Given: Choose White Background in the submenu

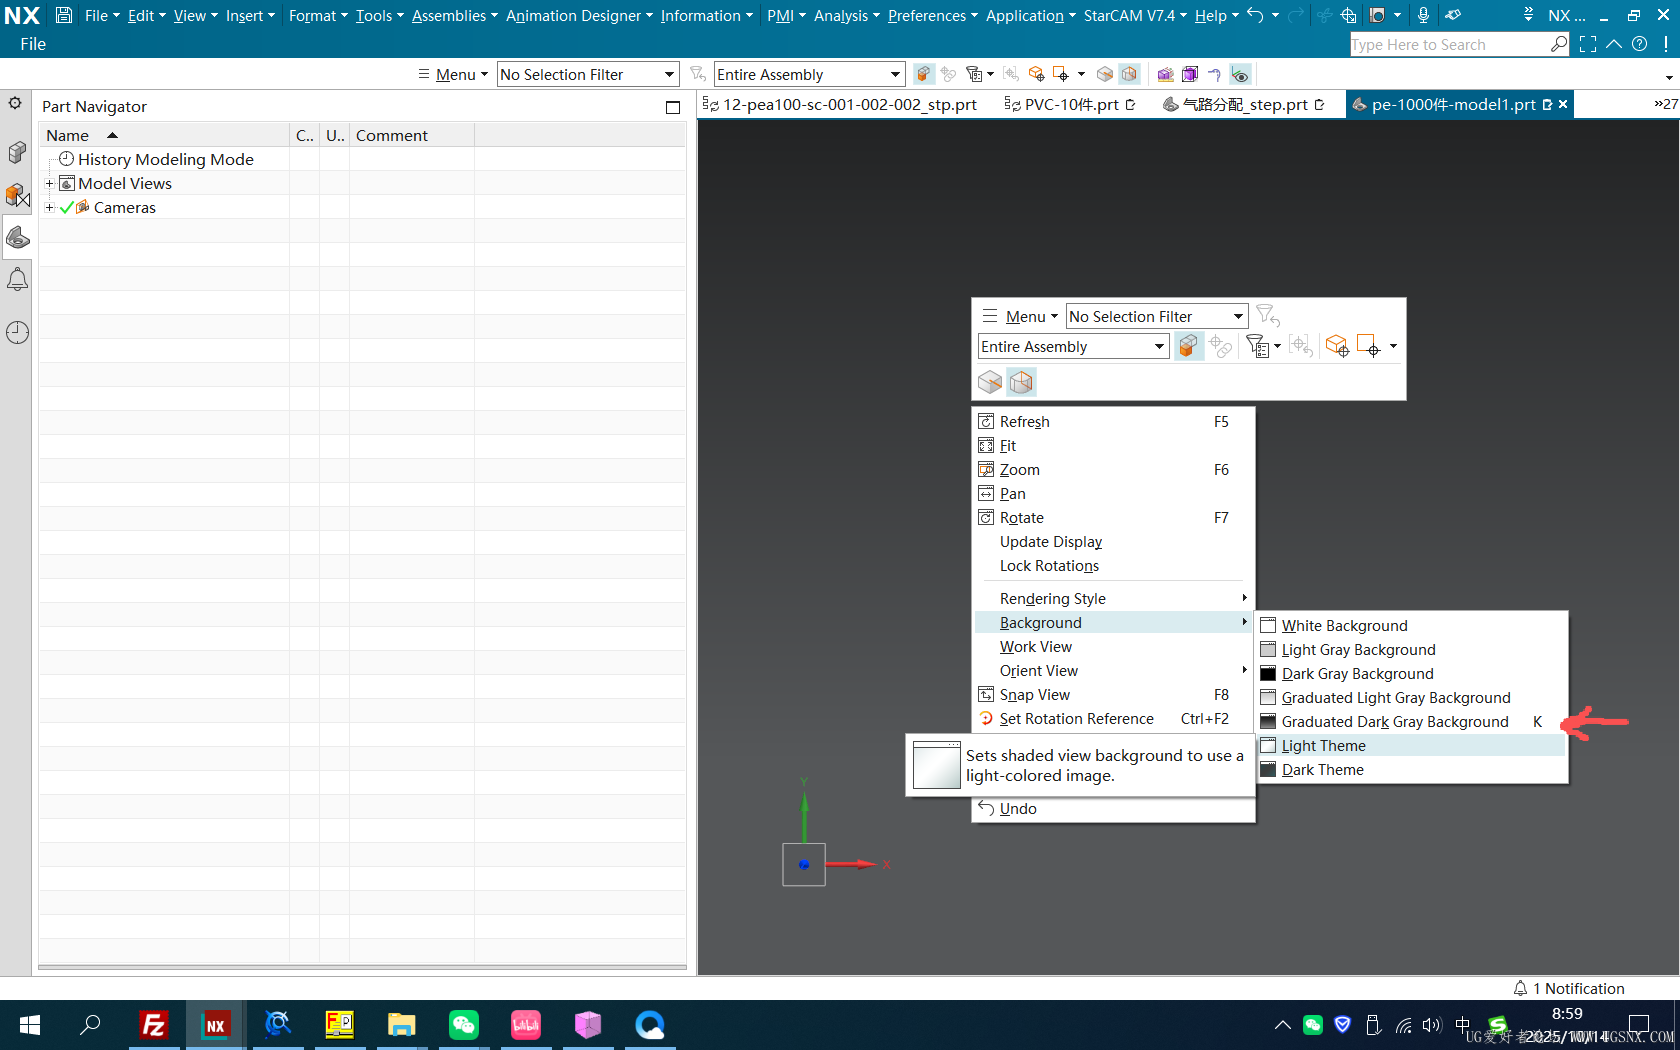Looking at the screenshot, I should (x=1344, y=626).
